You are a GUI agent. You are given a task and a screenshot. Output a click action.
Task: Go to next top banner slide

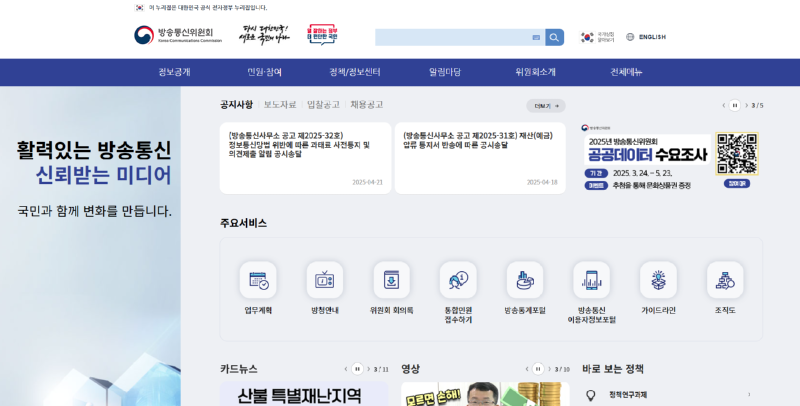[x=746, y=106]
